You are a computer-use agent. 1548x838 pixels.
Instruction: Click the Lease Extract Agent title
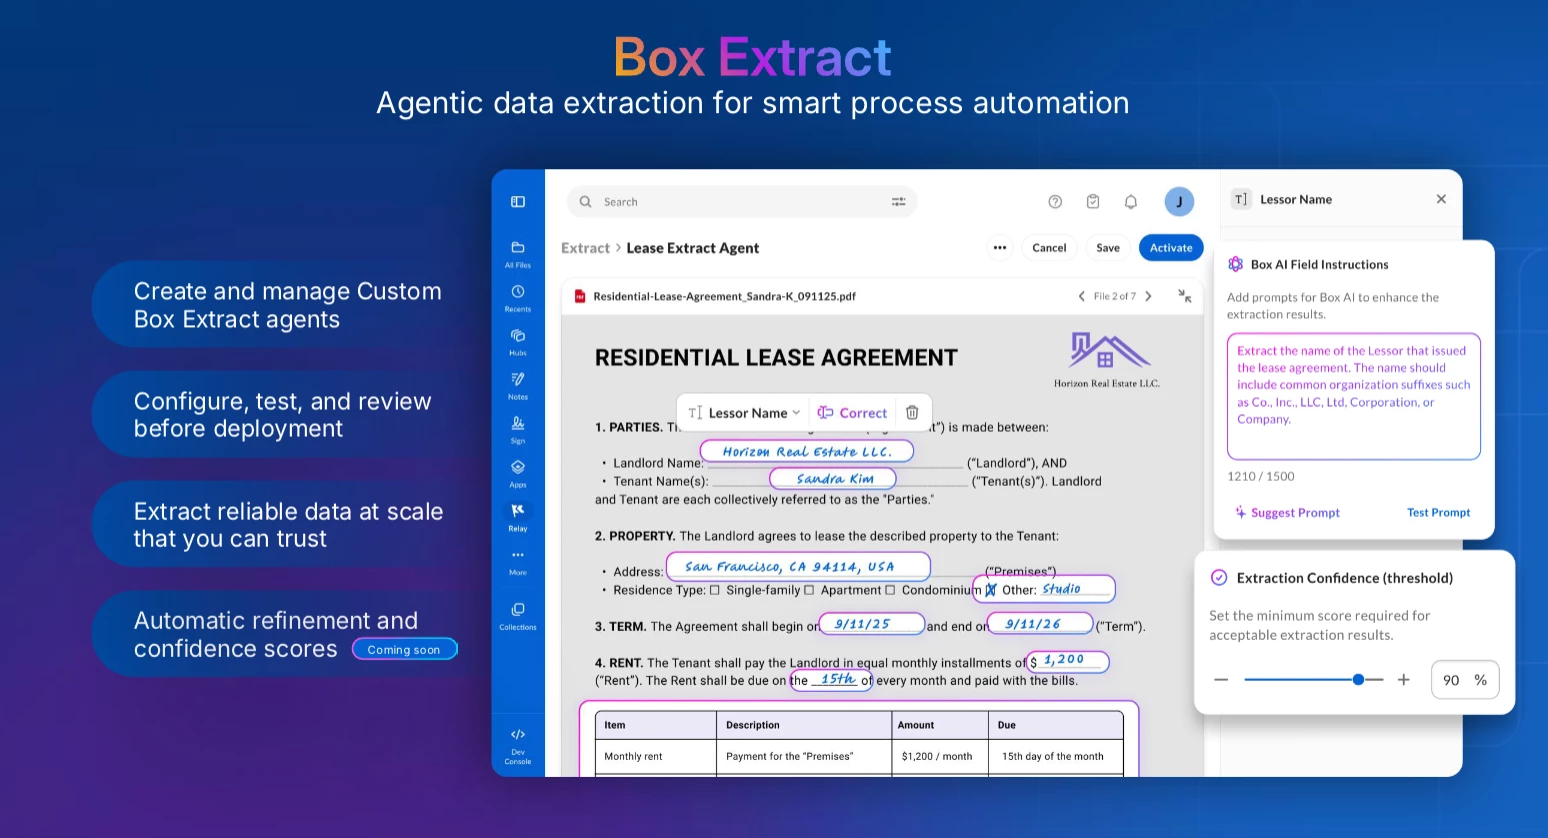[692, 248]
